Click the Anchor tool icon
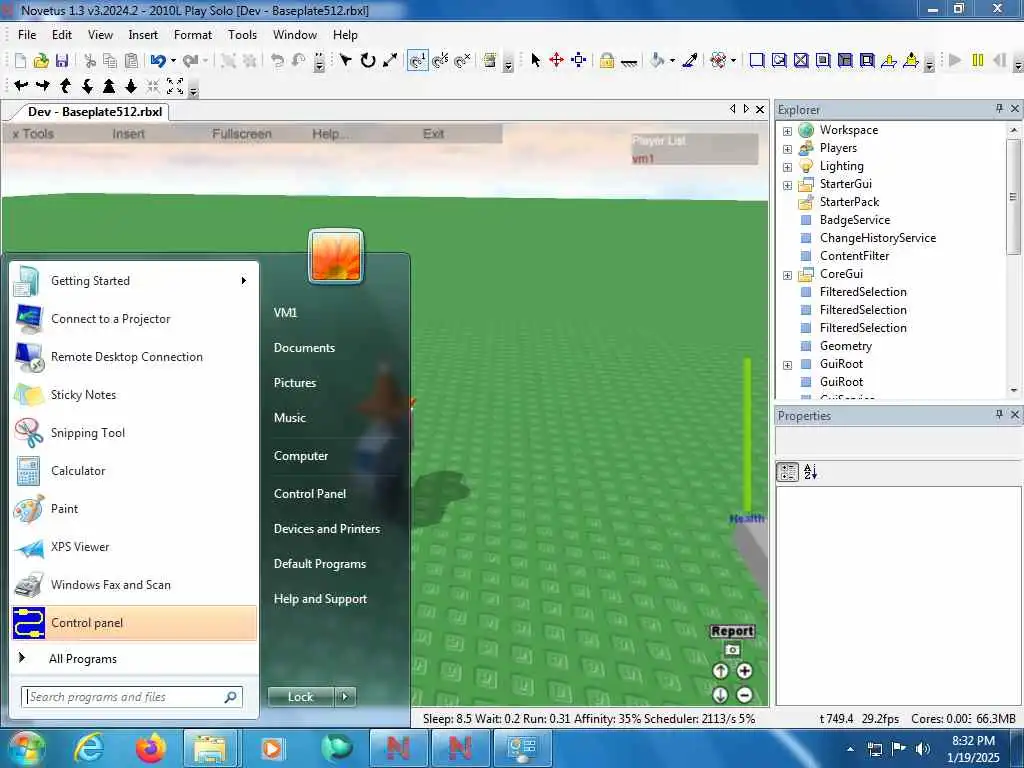The width and height of the screenshot is (1024, 768). (629, 61)
